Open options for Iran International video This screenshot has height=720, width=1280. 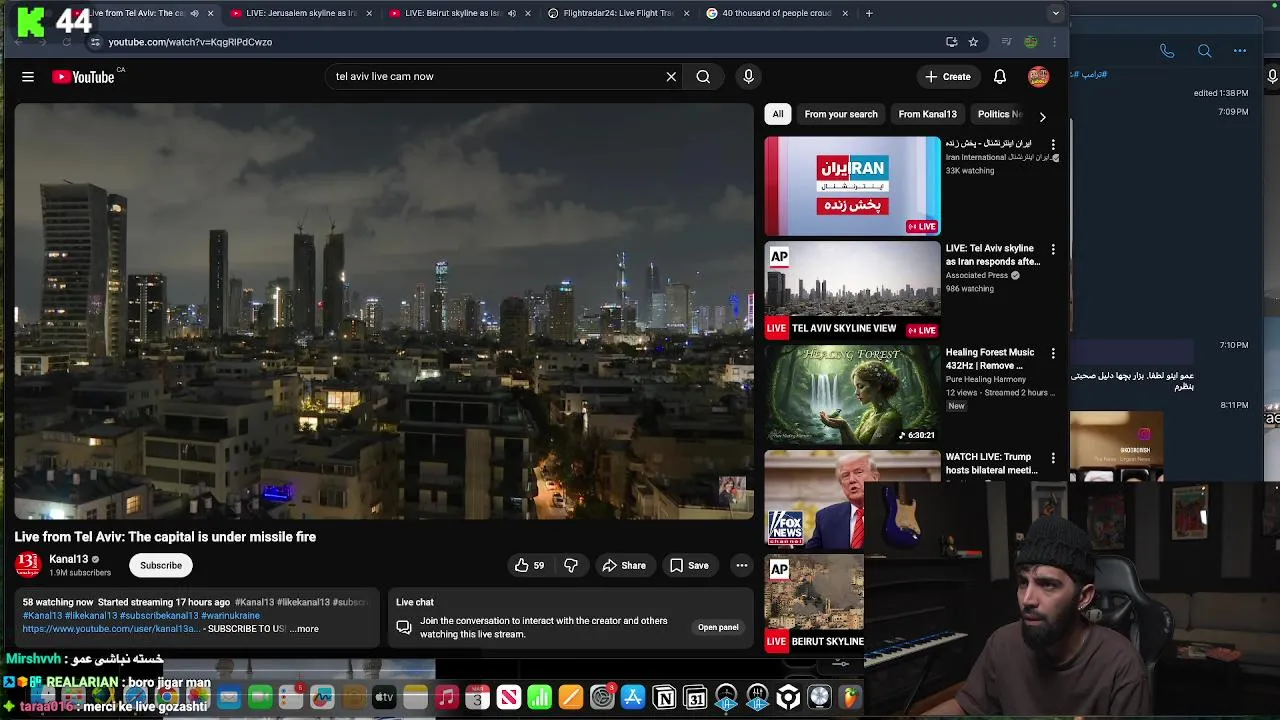point(1052,144)
